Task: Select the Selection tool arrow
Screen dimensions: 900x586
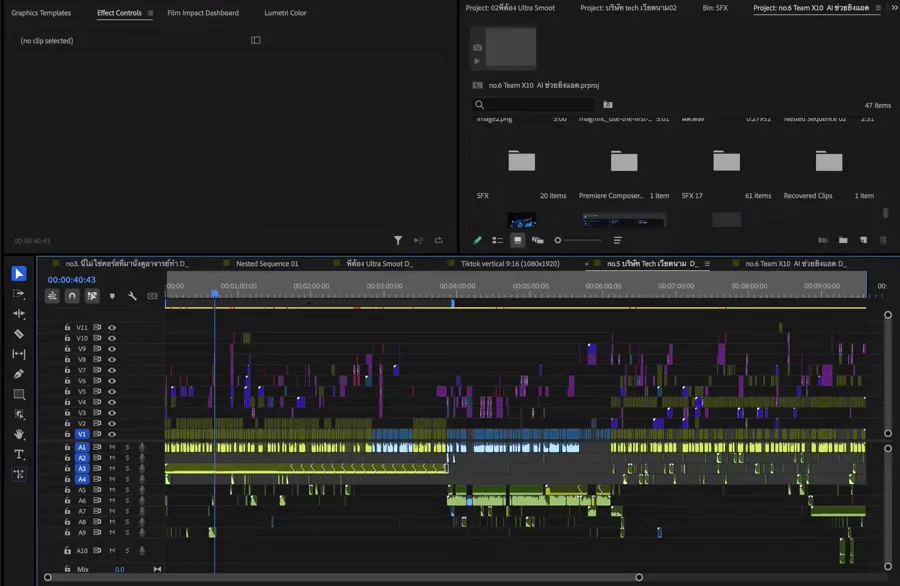Action: click(x=19, y=274)
